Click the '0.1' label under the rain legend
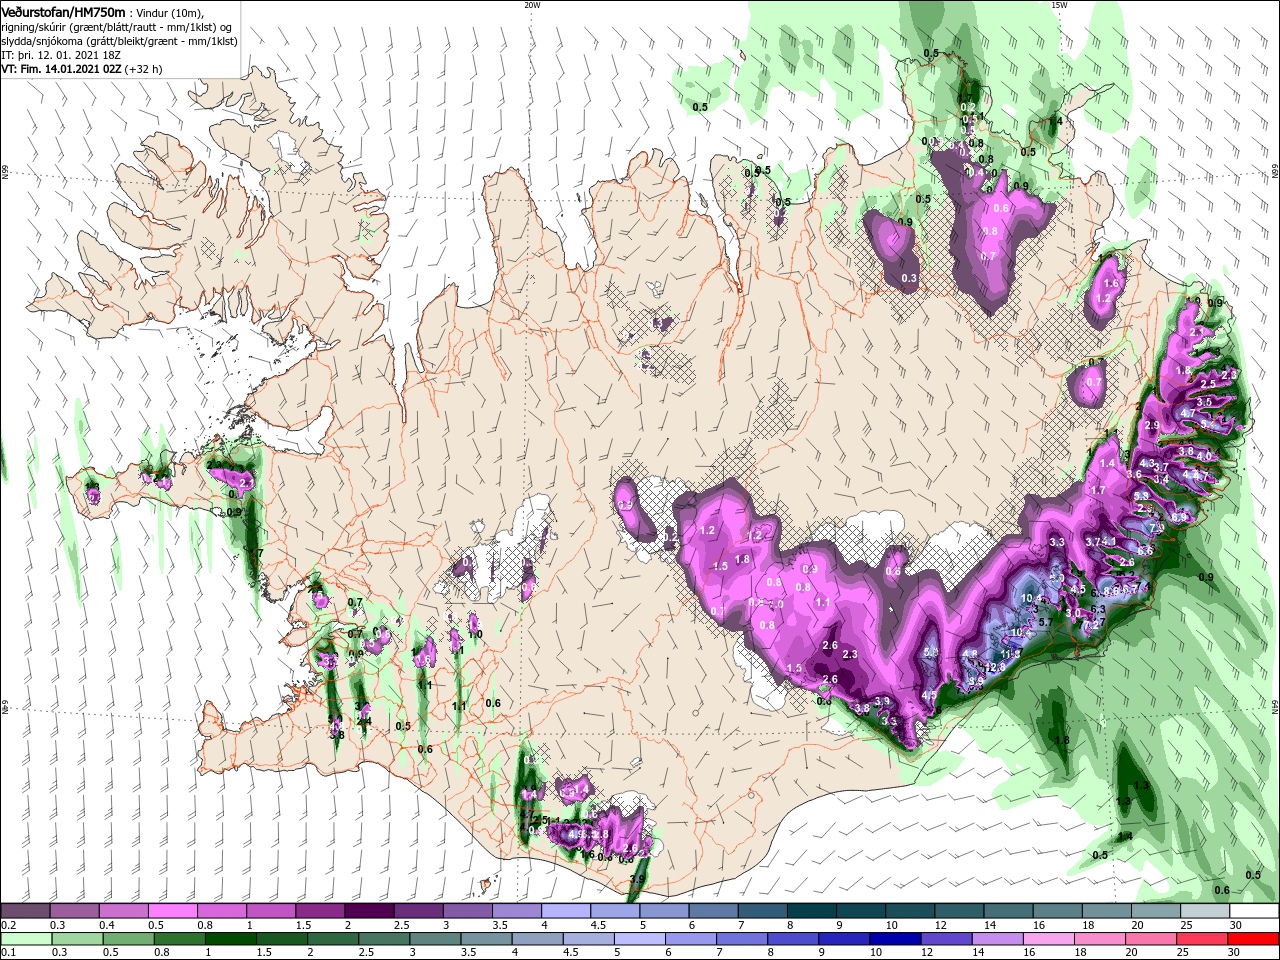1280x960 pixels. click(x=9, y=953)
